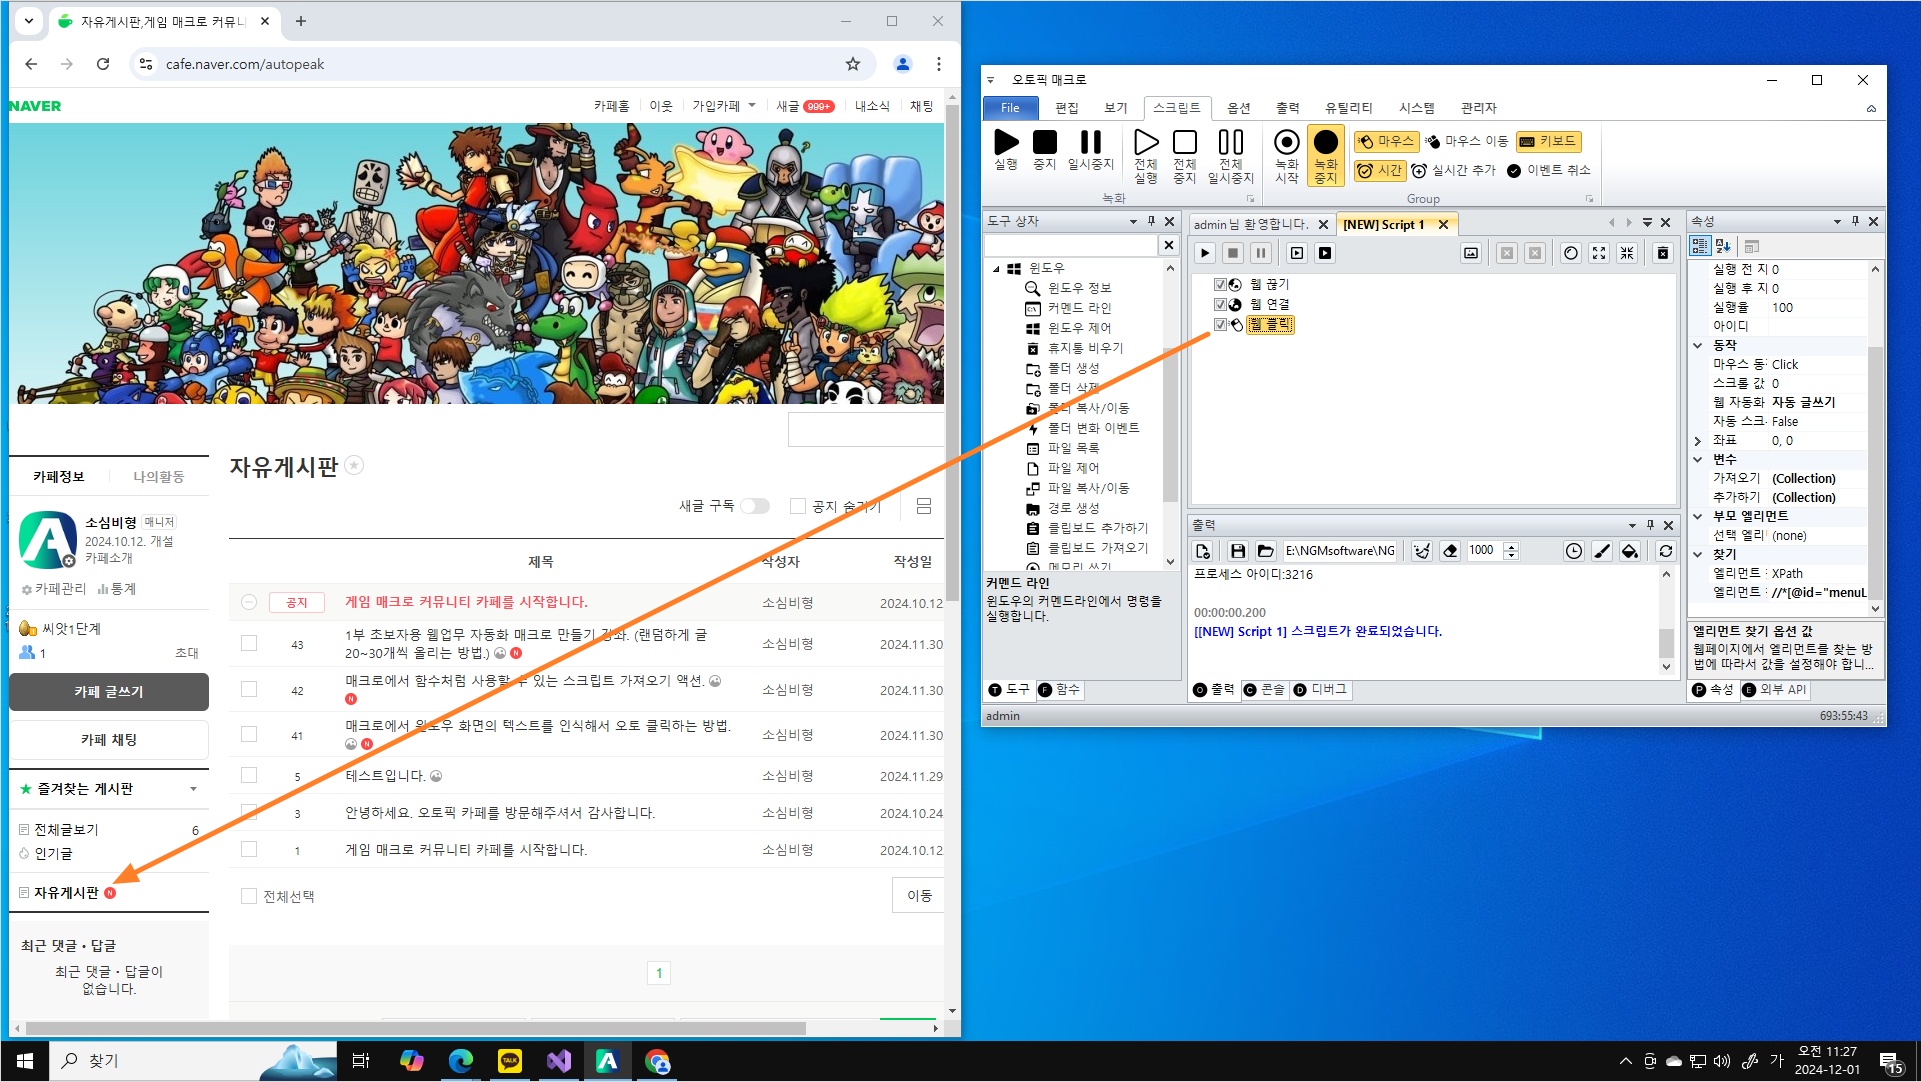Click the 카페 글쓰기 button
The image size is (1922, 1082).
point(109,692)
